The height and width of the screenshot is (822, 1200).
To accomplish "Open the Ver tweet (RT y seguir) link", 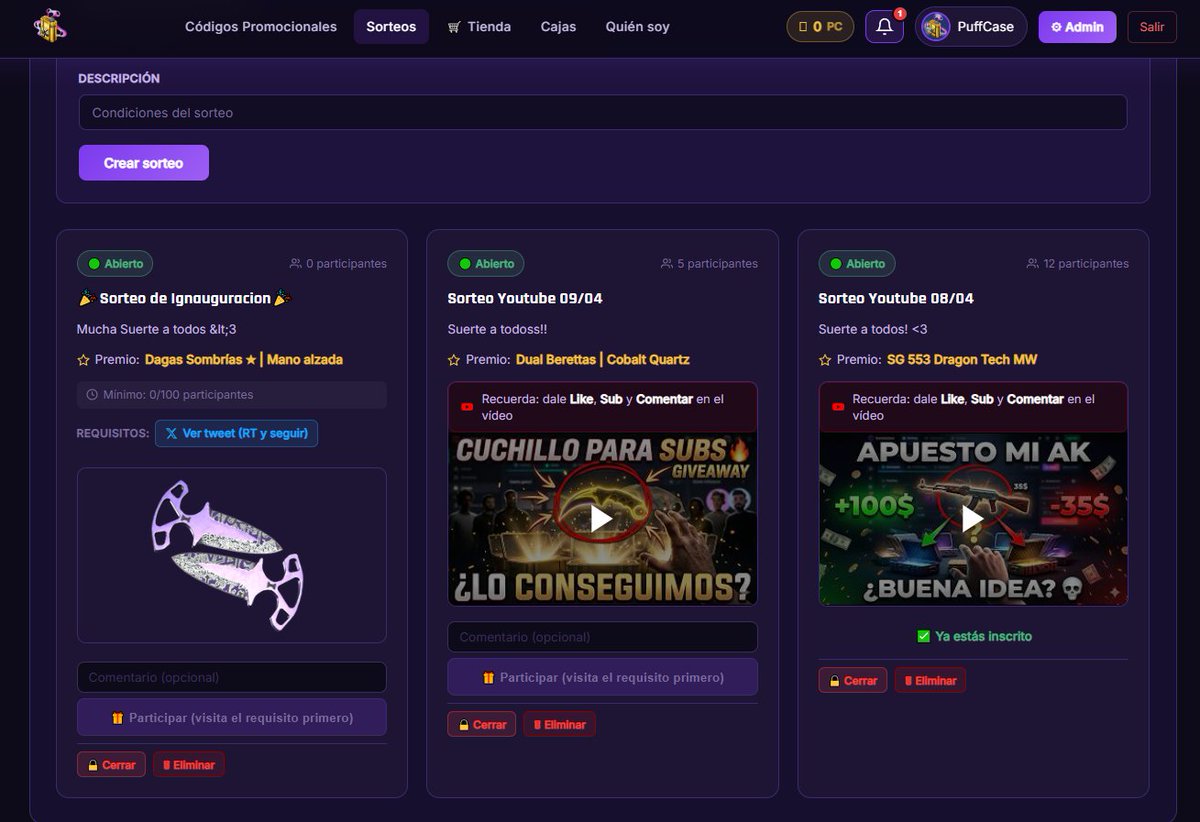I will pos(236,433).
